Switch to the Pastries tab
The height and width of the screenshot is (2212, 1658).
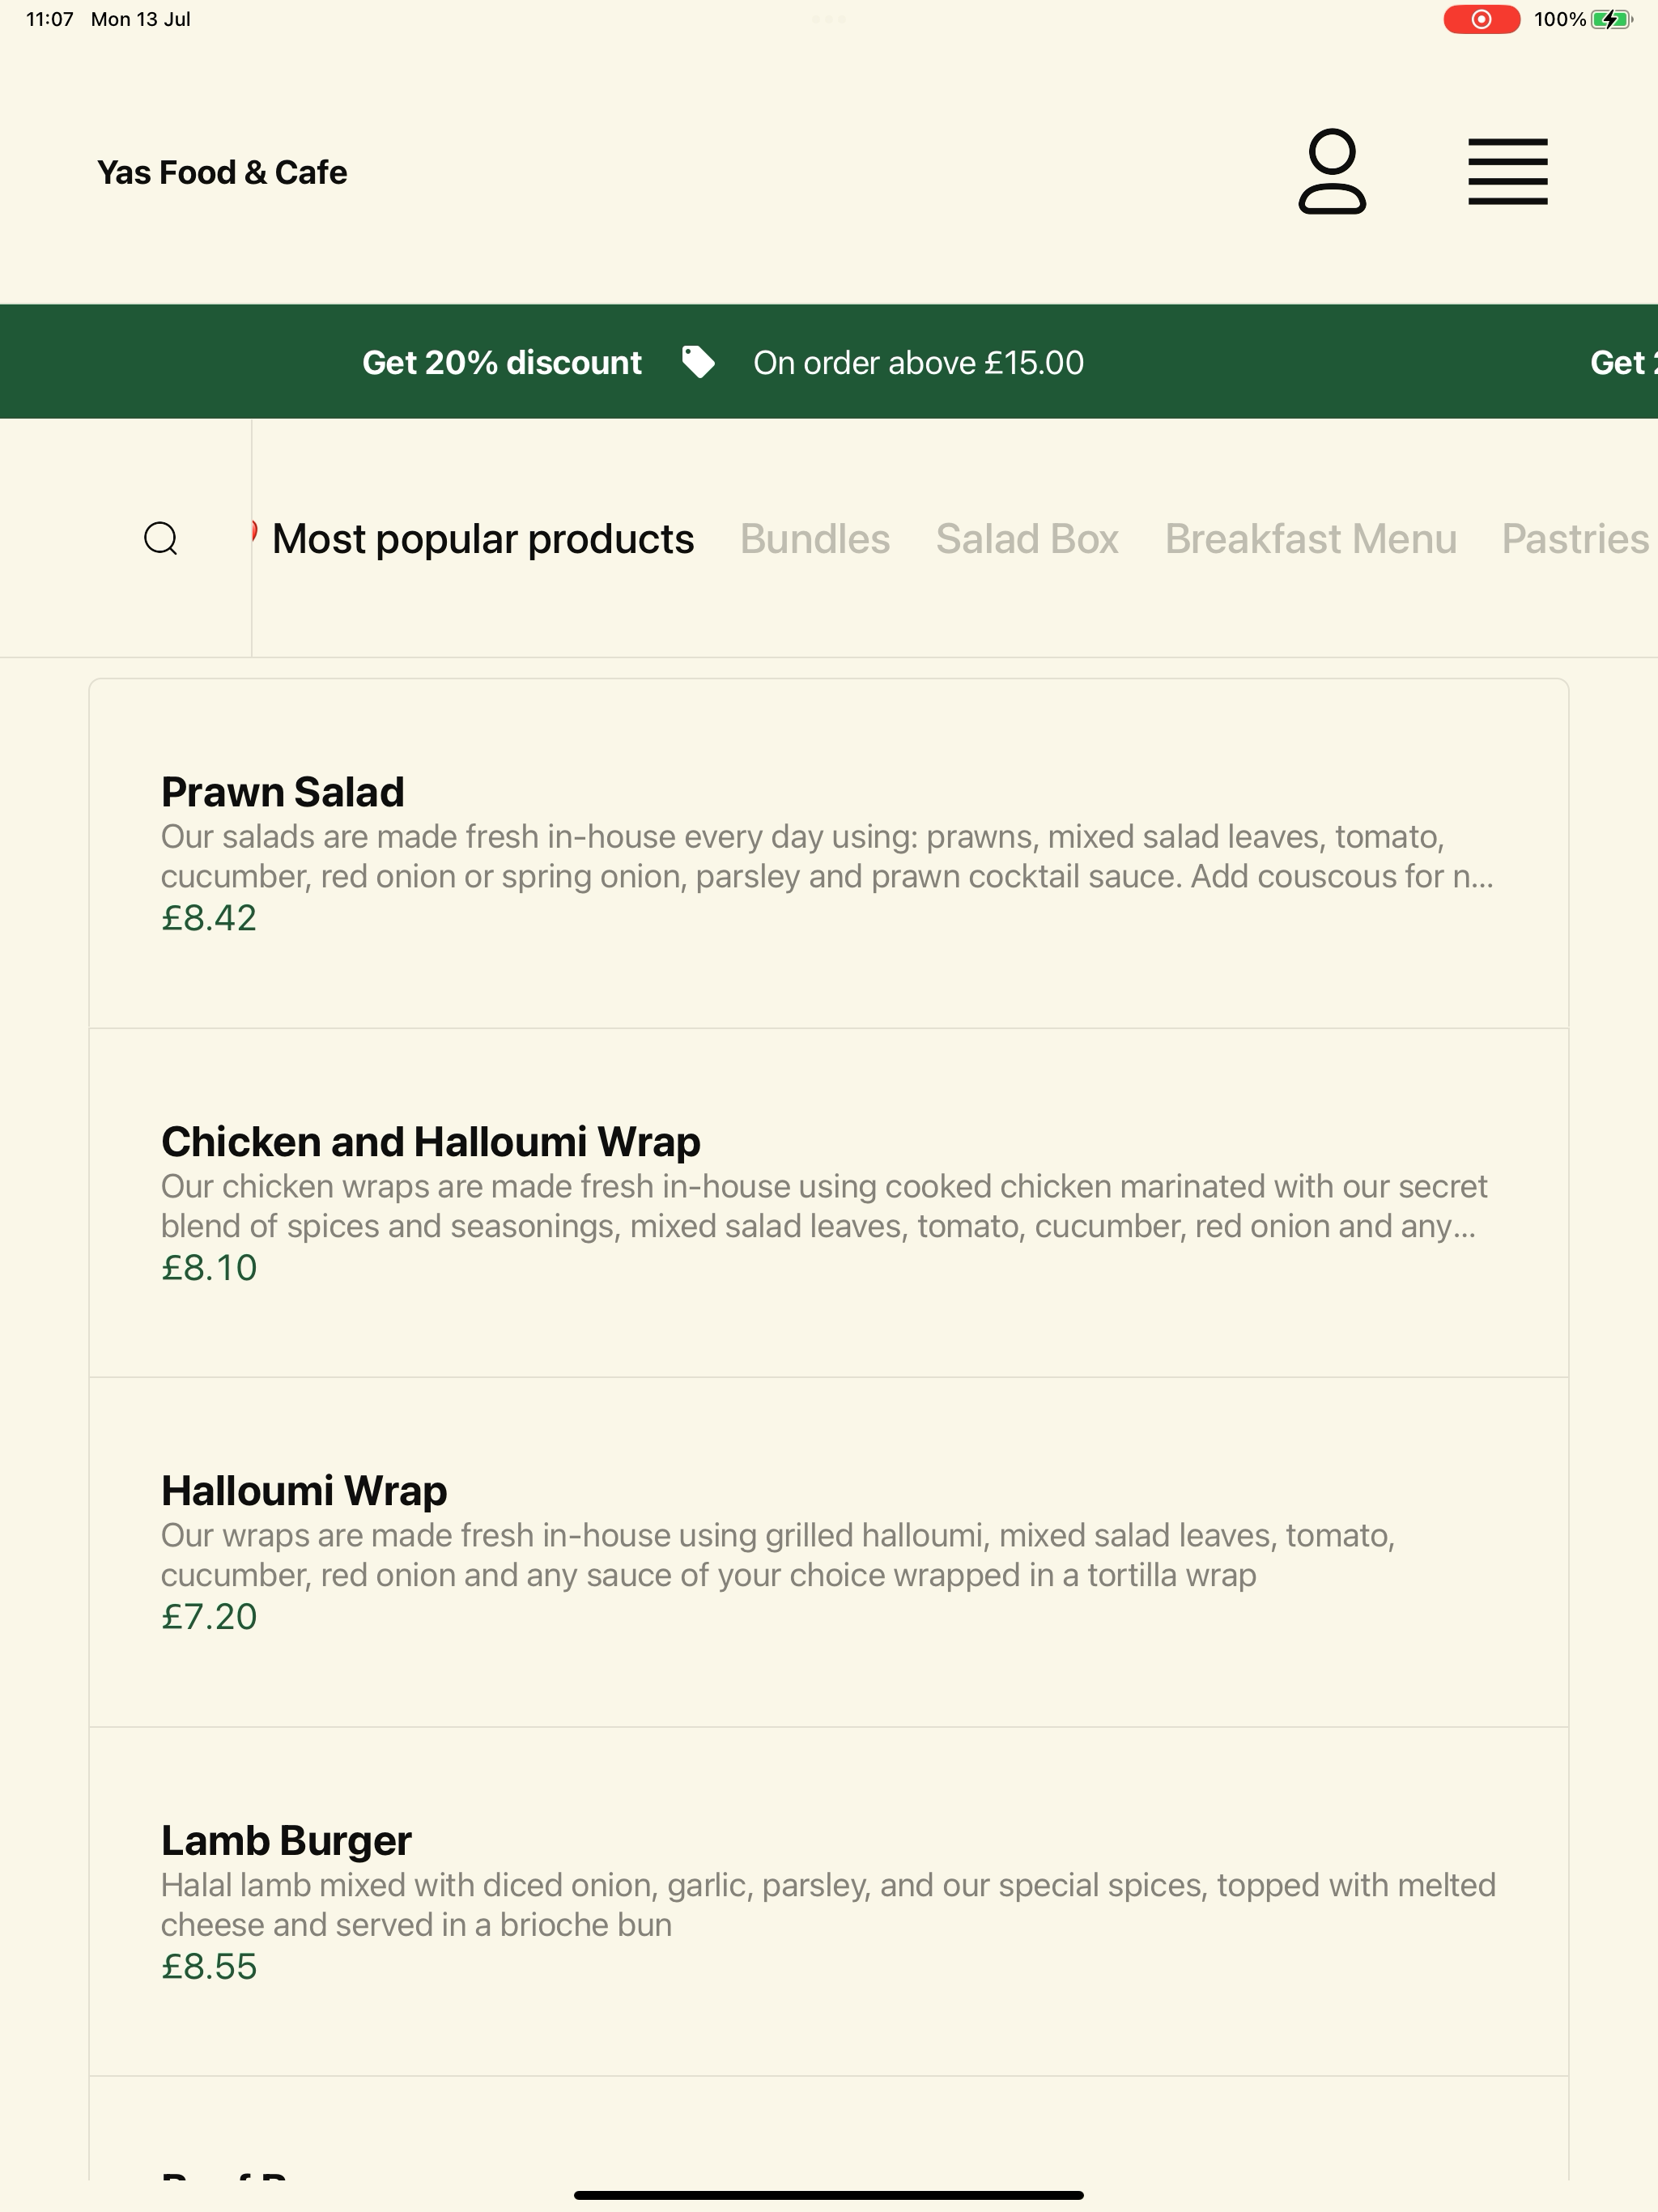(1576, 539)
